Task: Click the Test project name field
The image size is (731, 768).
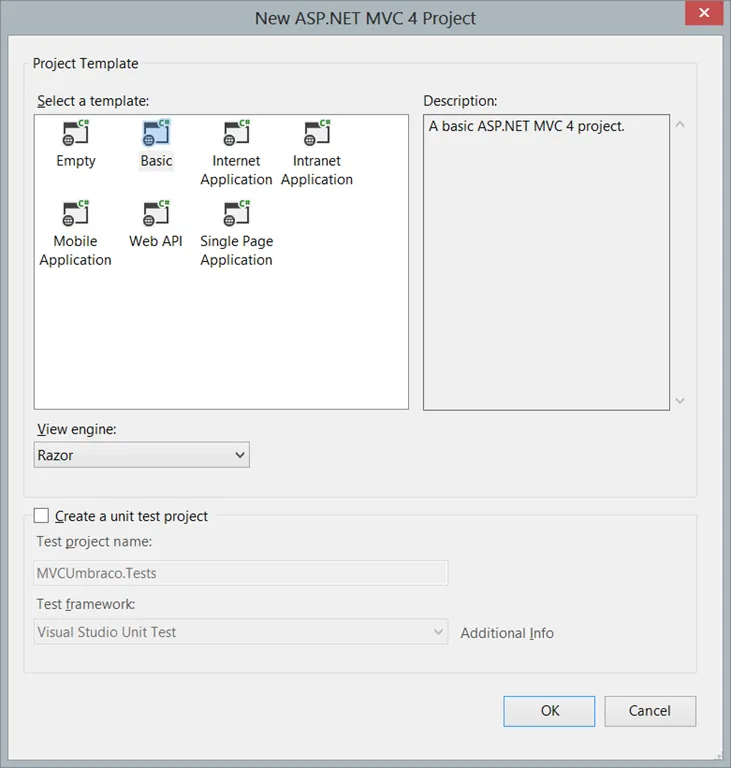Action: point(240,573)
